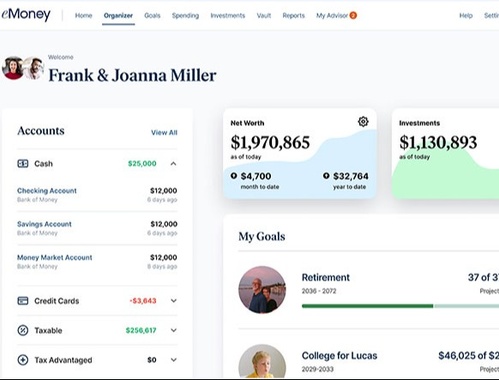Click the Money Market Account $12,000 balance
The image size is (499, 380).
coord(164,257)
